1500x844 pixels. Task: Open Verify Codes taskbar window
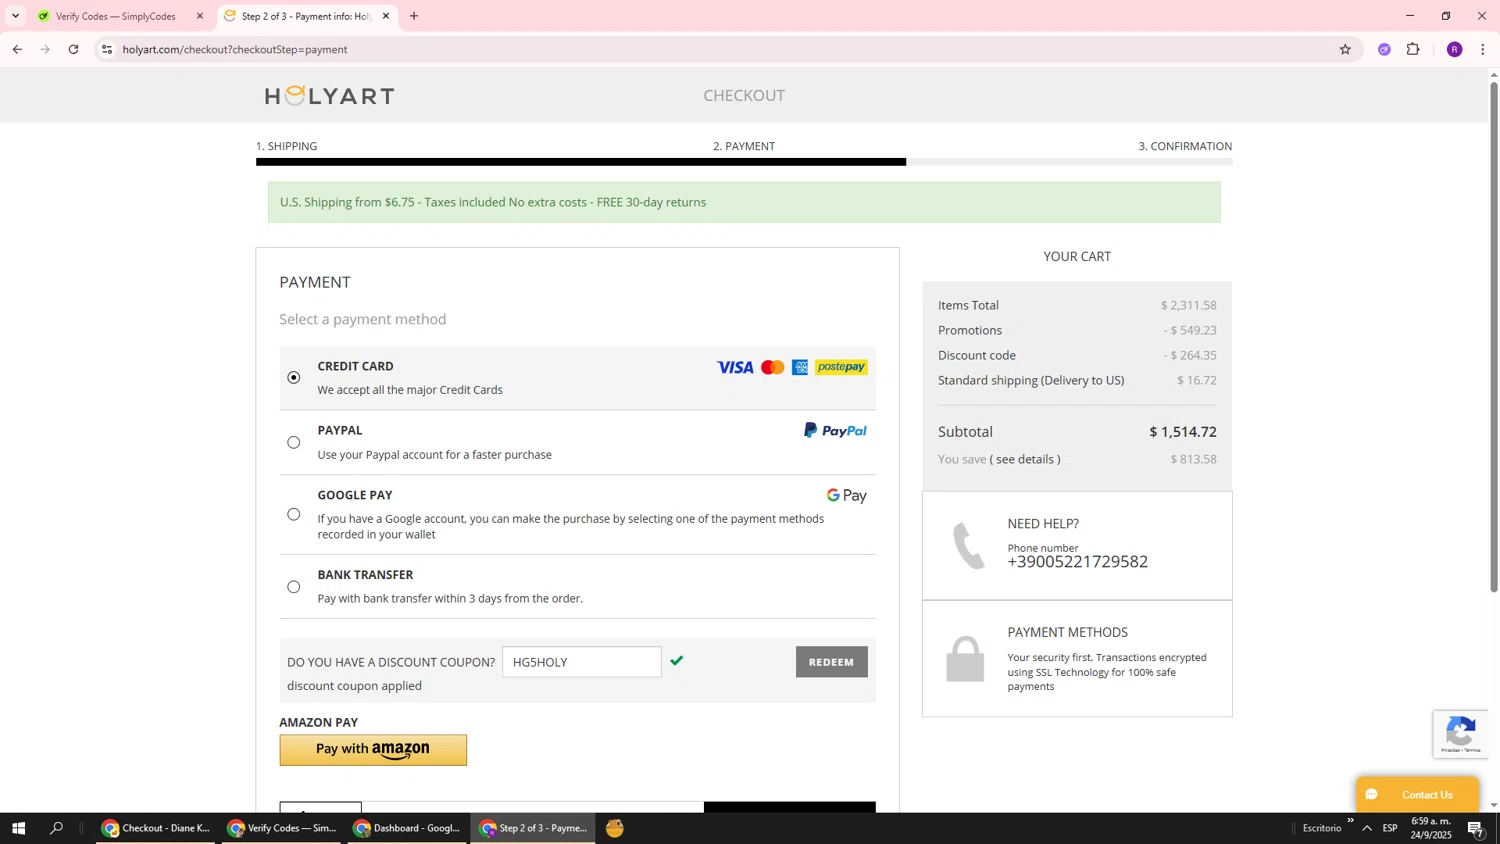pyautogui.click(x=281, y=828)
